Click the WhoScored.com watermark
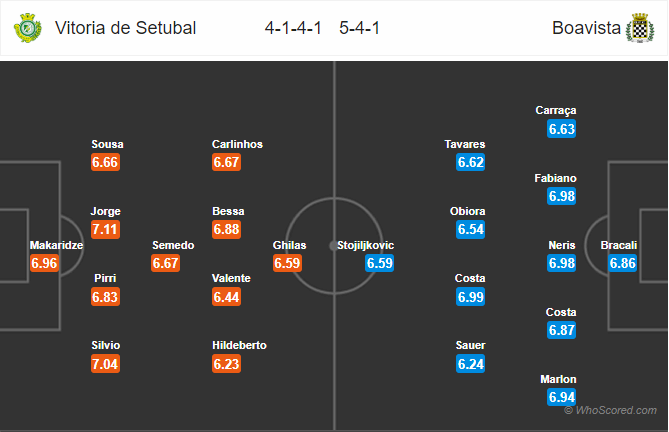Viewport: 669px width, 432px height. click(x=611, y=410)
